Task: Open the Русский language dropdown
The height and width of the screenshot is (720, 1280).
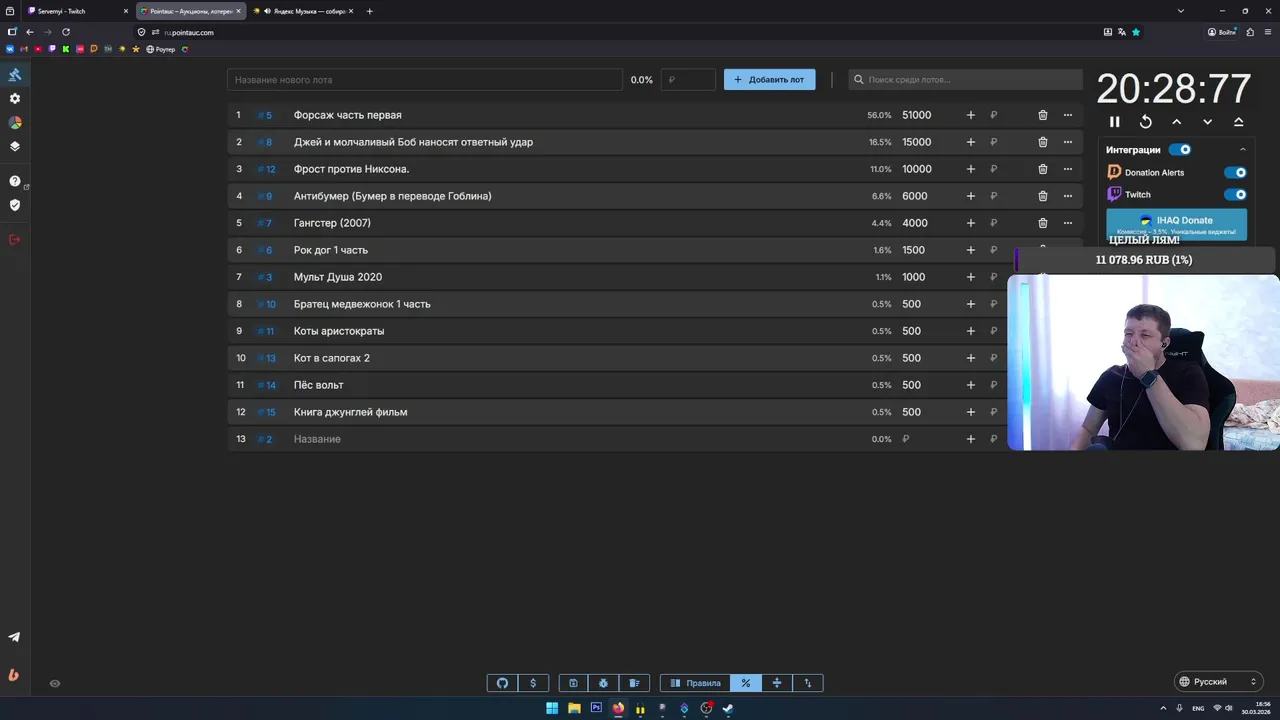Action: pyautogui.click(x=1219, y=682)
